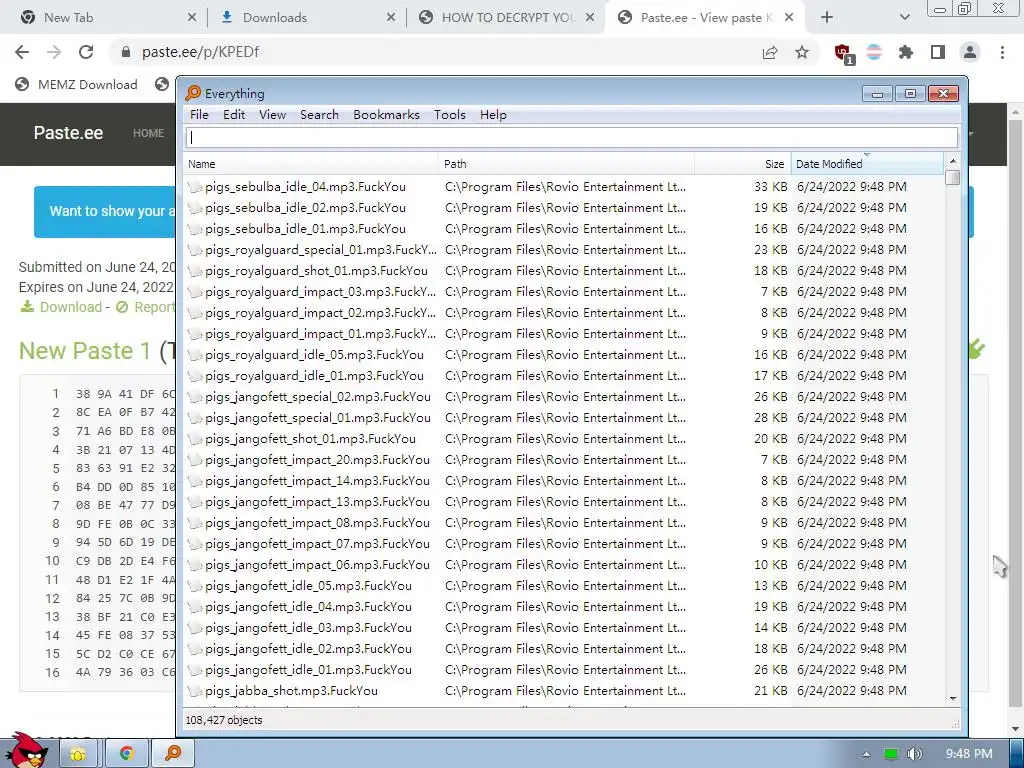Select pigs_jangofett_impact_14.mp3.FuckYou file name

317,481
